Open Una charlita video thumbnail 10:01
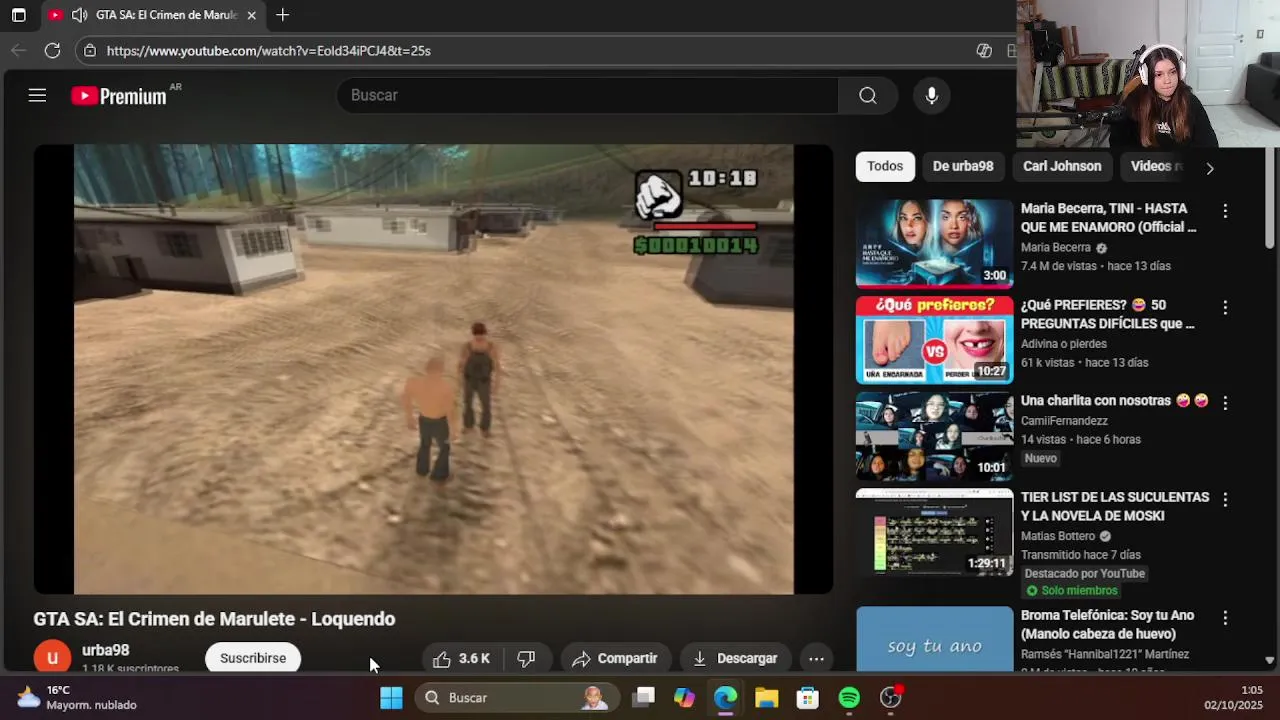Image resolution: width=1280 pixels, height=720 pixels. pos(934,436)
